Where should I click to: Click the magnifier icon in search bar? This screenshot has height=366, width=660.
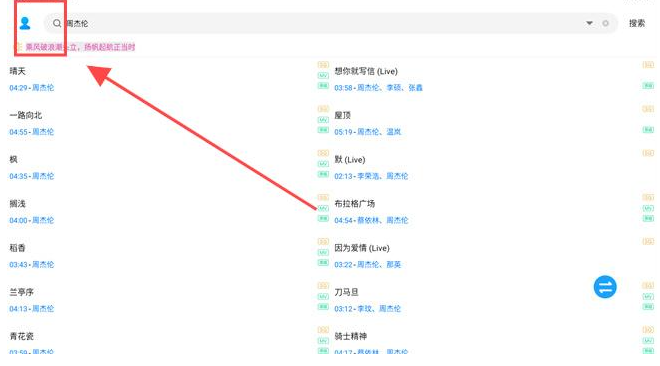tap(57, 24)
